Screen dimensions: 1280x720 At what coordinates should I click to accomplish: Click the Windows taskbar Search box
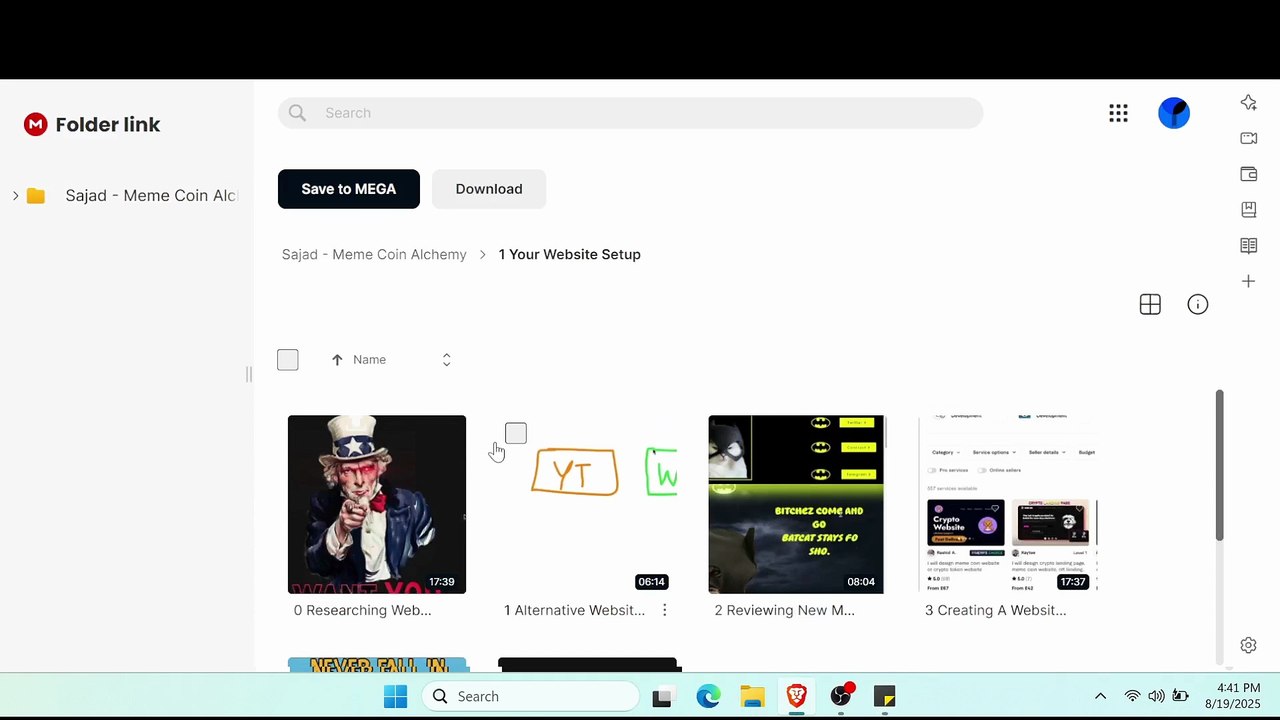point(530,696)
